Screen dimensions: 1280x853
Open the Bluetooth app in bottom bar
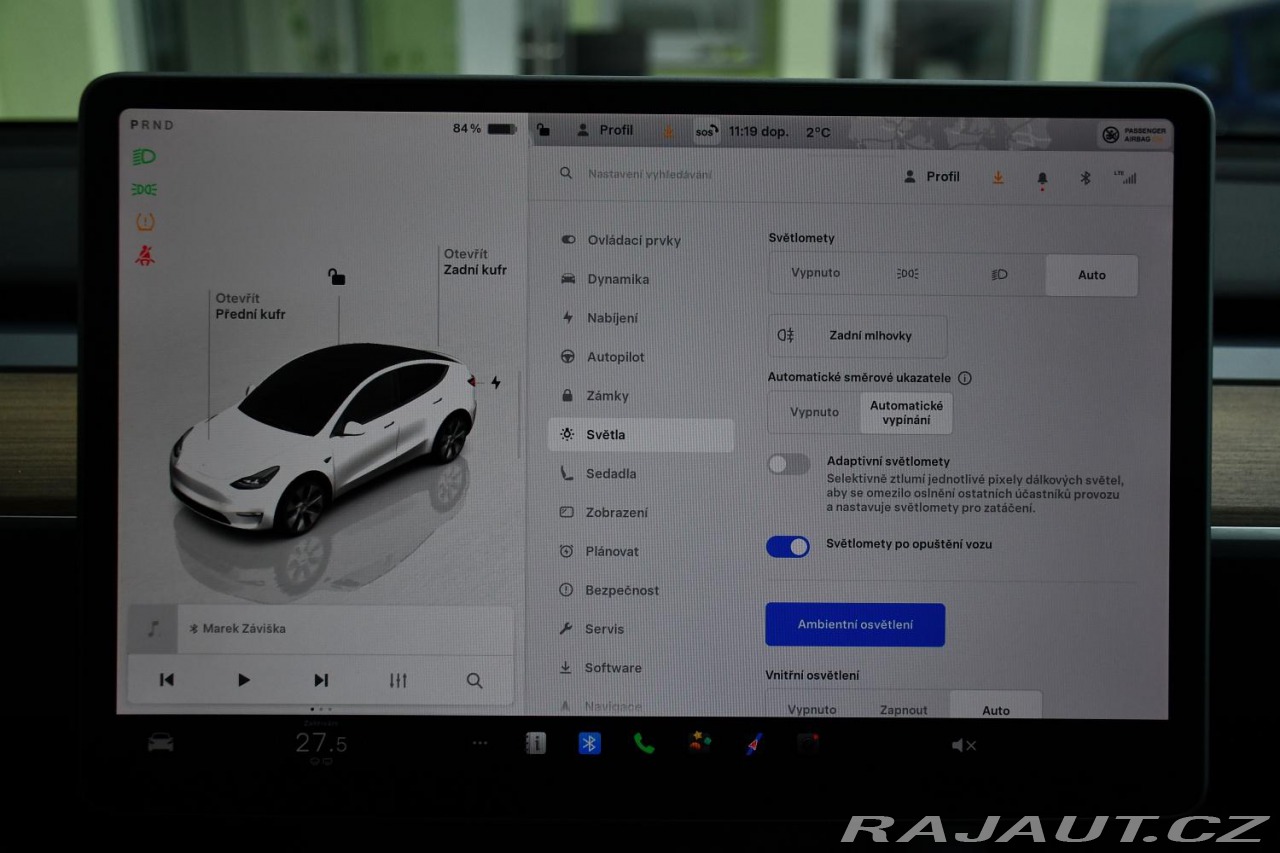point(590,743)
